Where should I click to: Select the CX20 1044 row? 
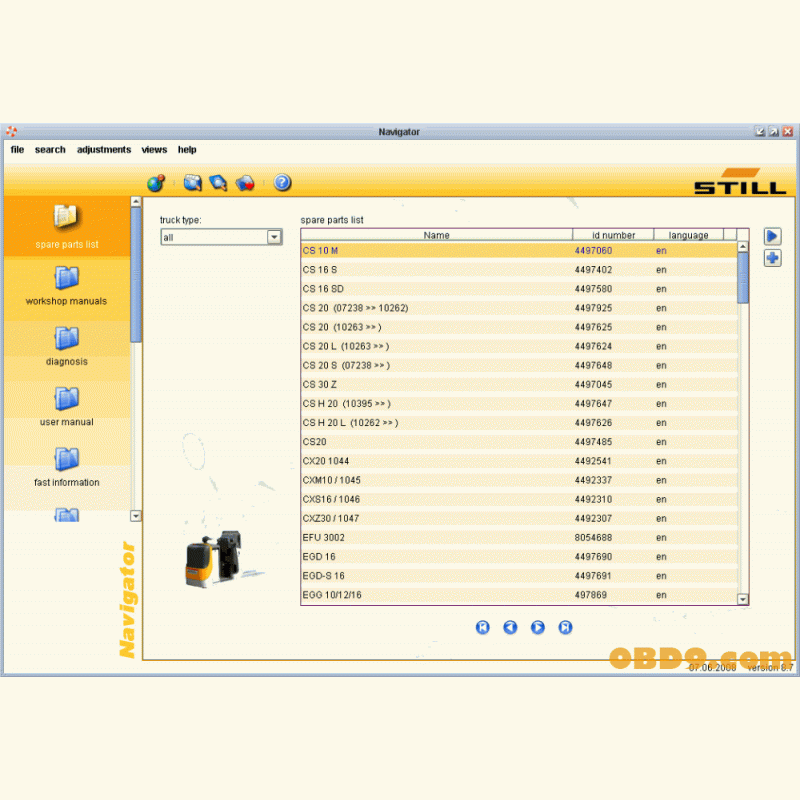519,461
